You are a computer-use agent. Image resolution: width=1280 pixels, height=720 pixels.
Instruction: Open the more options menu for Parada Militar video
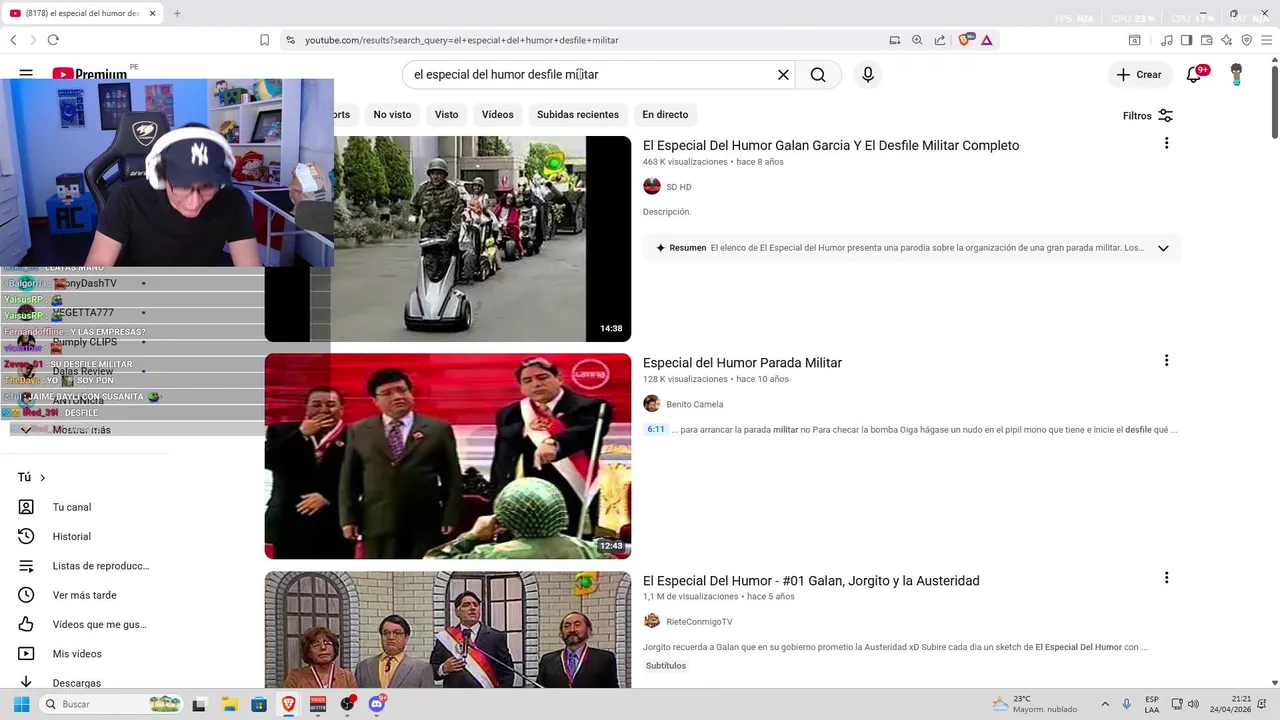1166,360
